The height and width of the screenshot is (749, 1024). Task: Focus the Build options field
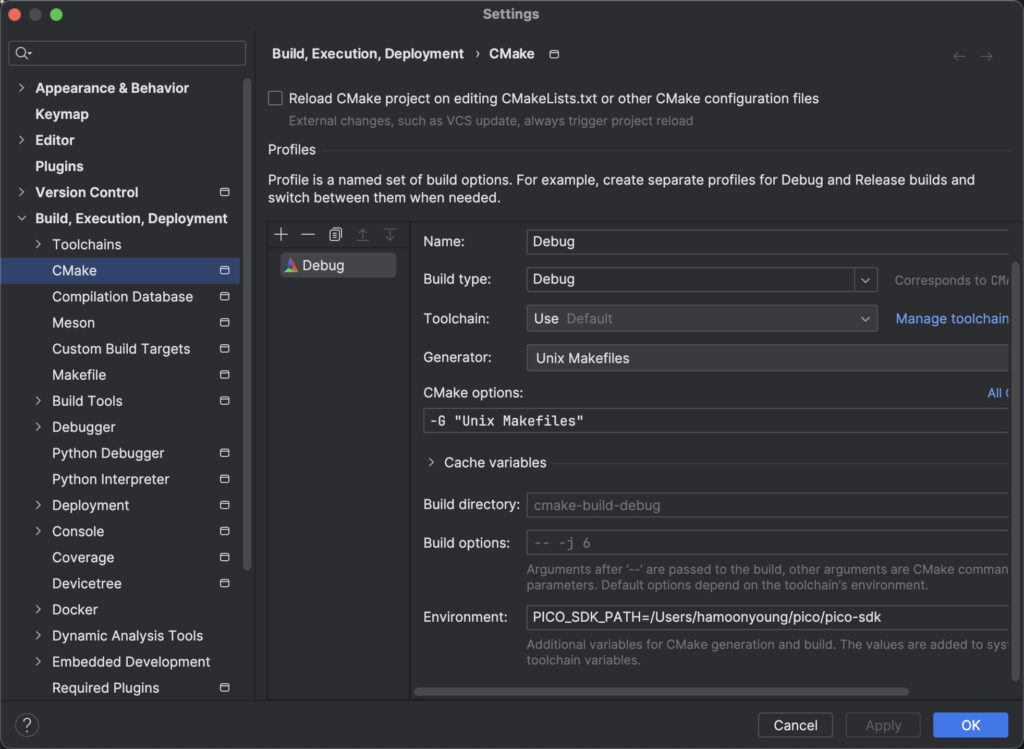767,543
